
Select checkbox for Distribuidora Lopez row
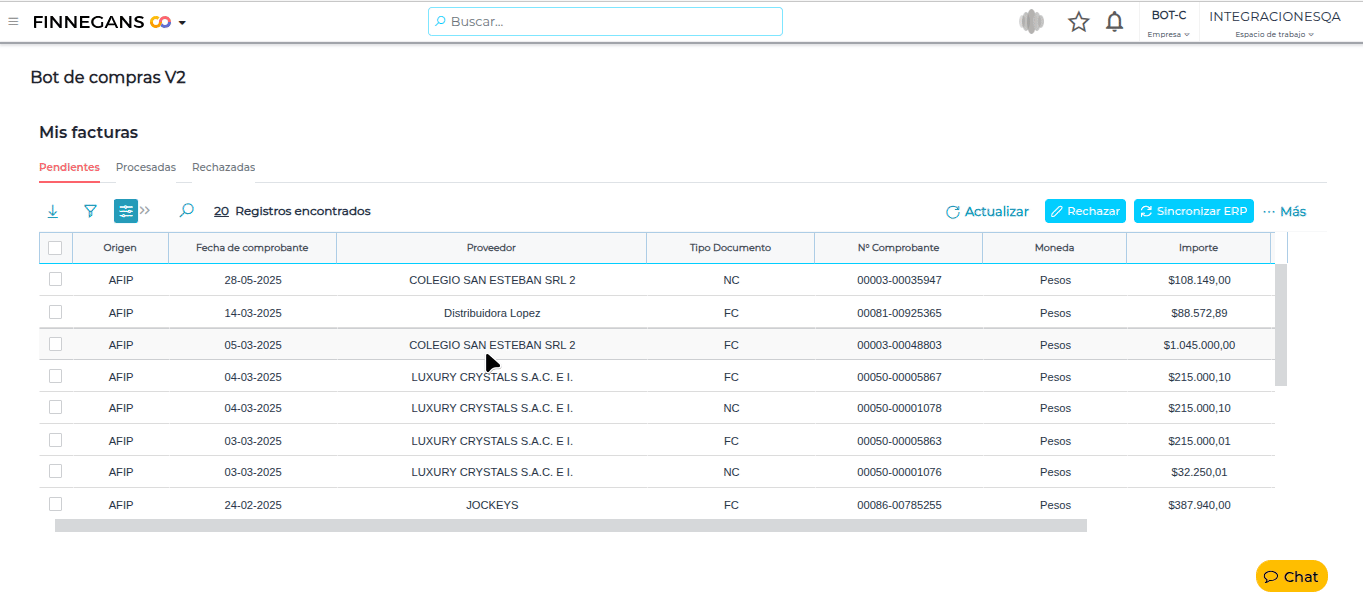pos(55,312)
